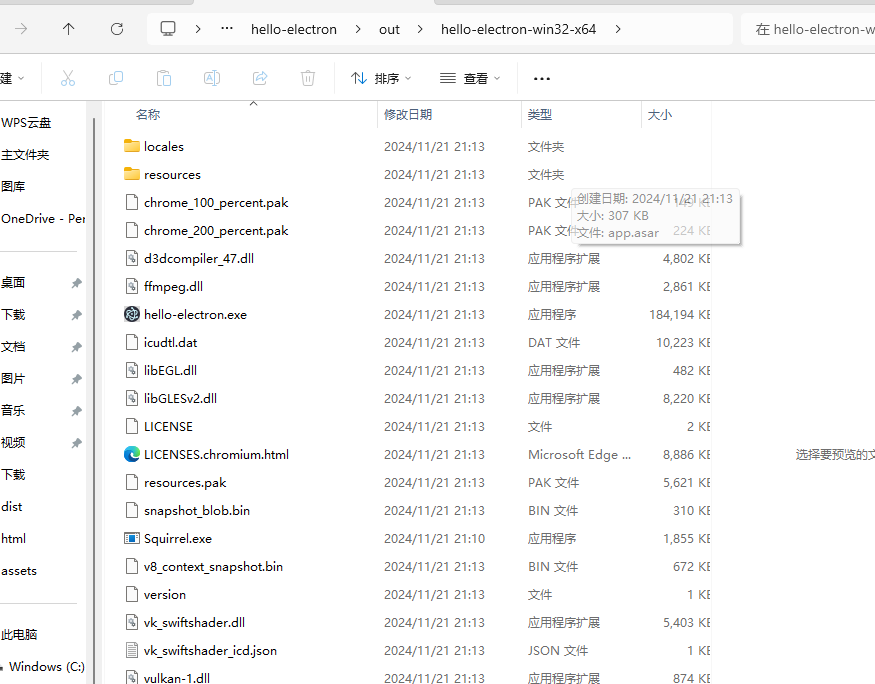Screen dimensions: 875x684
Task: Click the Up one level arrow
Action: coord(69,29)
